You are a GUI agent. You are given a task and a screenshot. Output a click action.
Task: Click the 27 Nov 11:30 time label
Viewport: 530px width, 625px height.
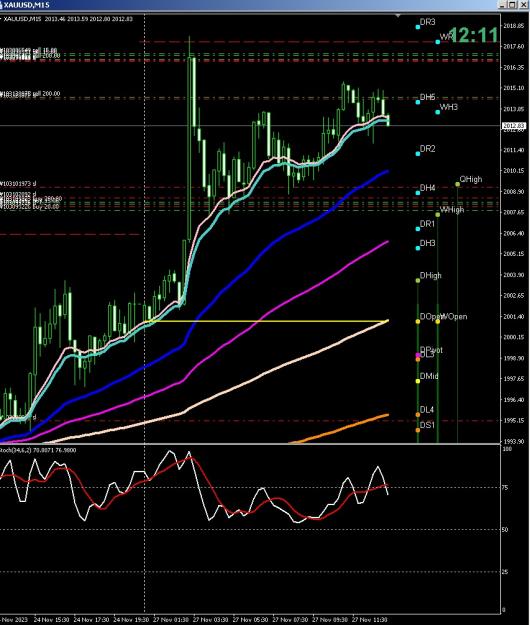369,620
